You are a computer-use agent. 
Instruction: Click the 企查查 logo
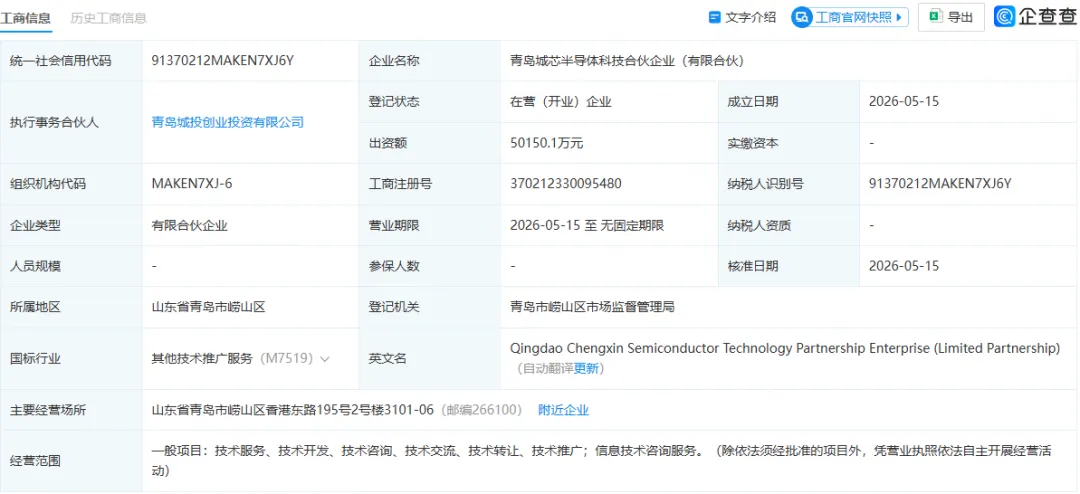(1035, 17)
